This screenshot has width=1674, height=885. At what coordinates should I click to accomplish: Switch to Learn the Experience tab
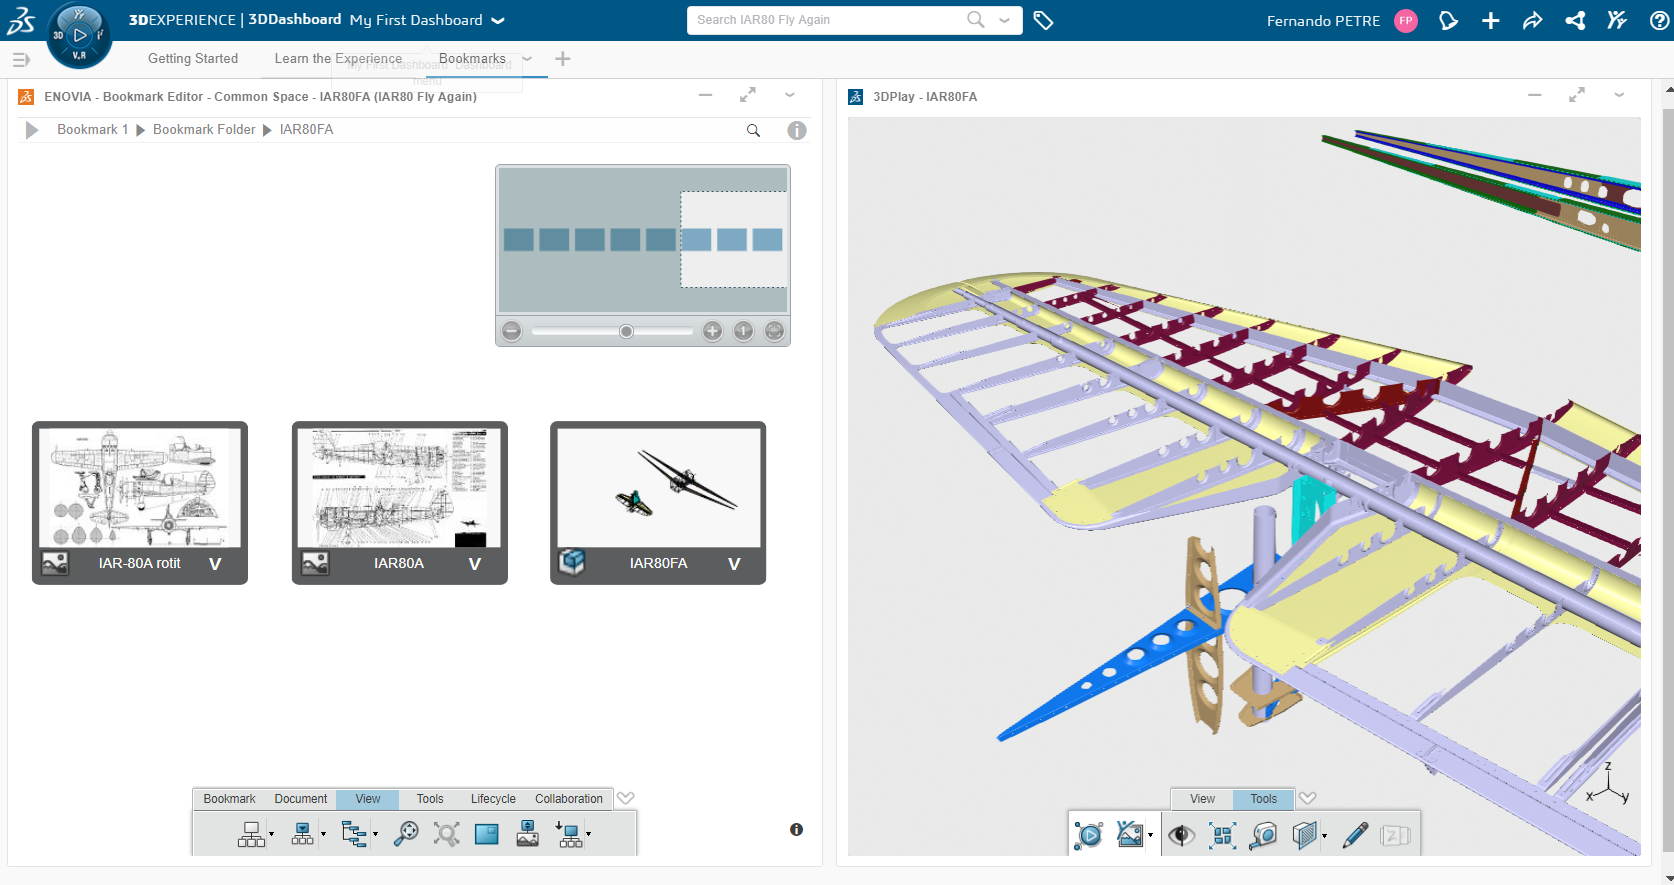(338, 59)
